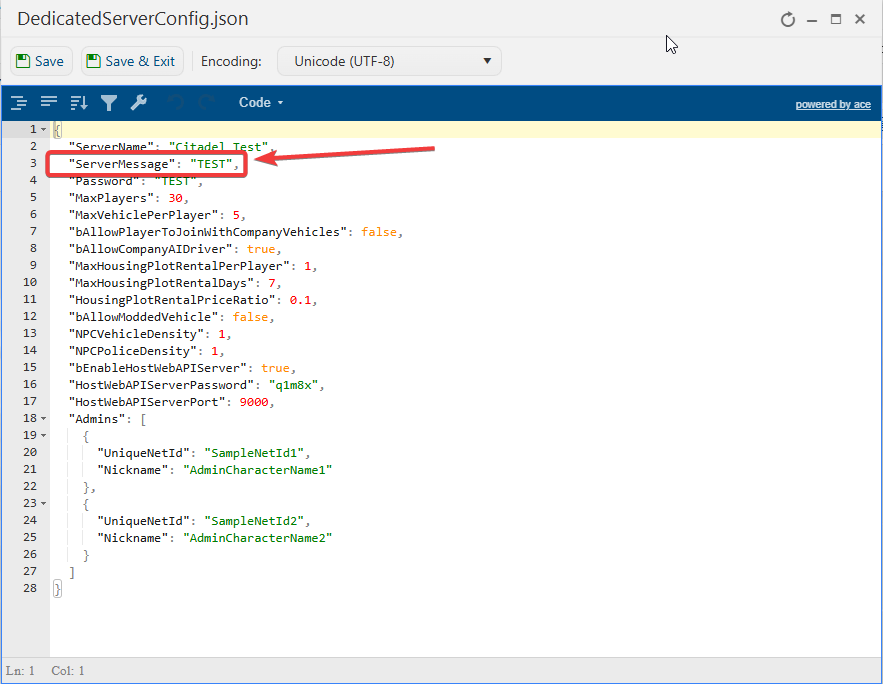This screenshot has width=883, height=684.
Task: Click the "NPCVehicleDensity" key
Action: coord(136,334)
